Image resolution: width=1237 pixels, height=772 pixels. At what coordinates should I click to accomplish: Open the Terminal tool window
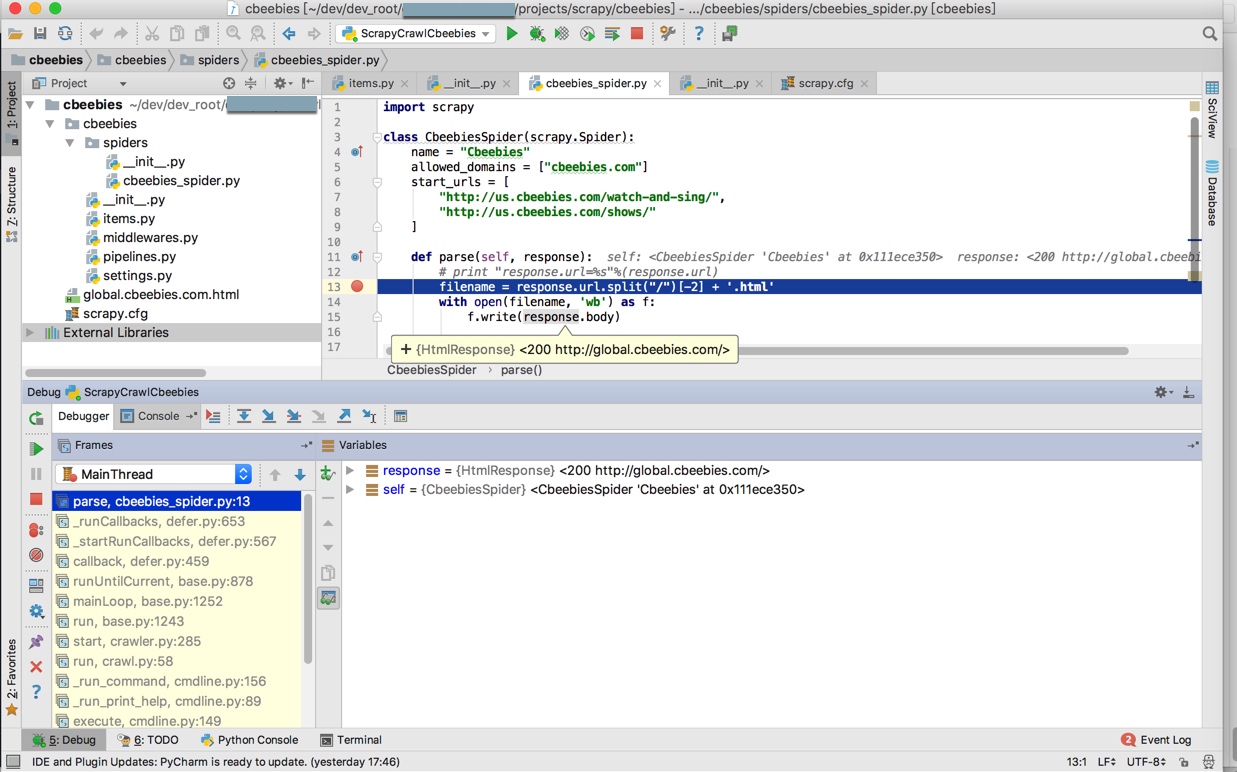[x=351, y=740]
